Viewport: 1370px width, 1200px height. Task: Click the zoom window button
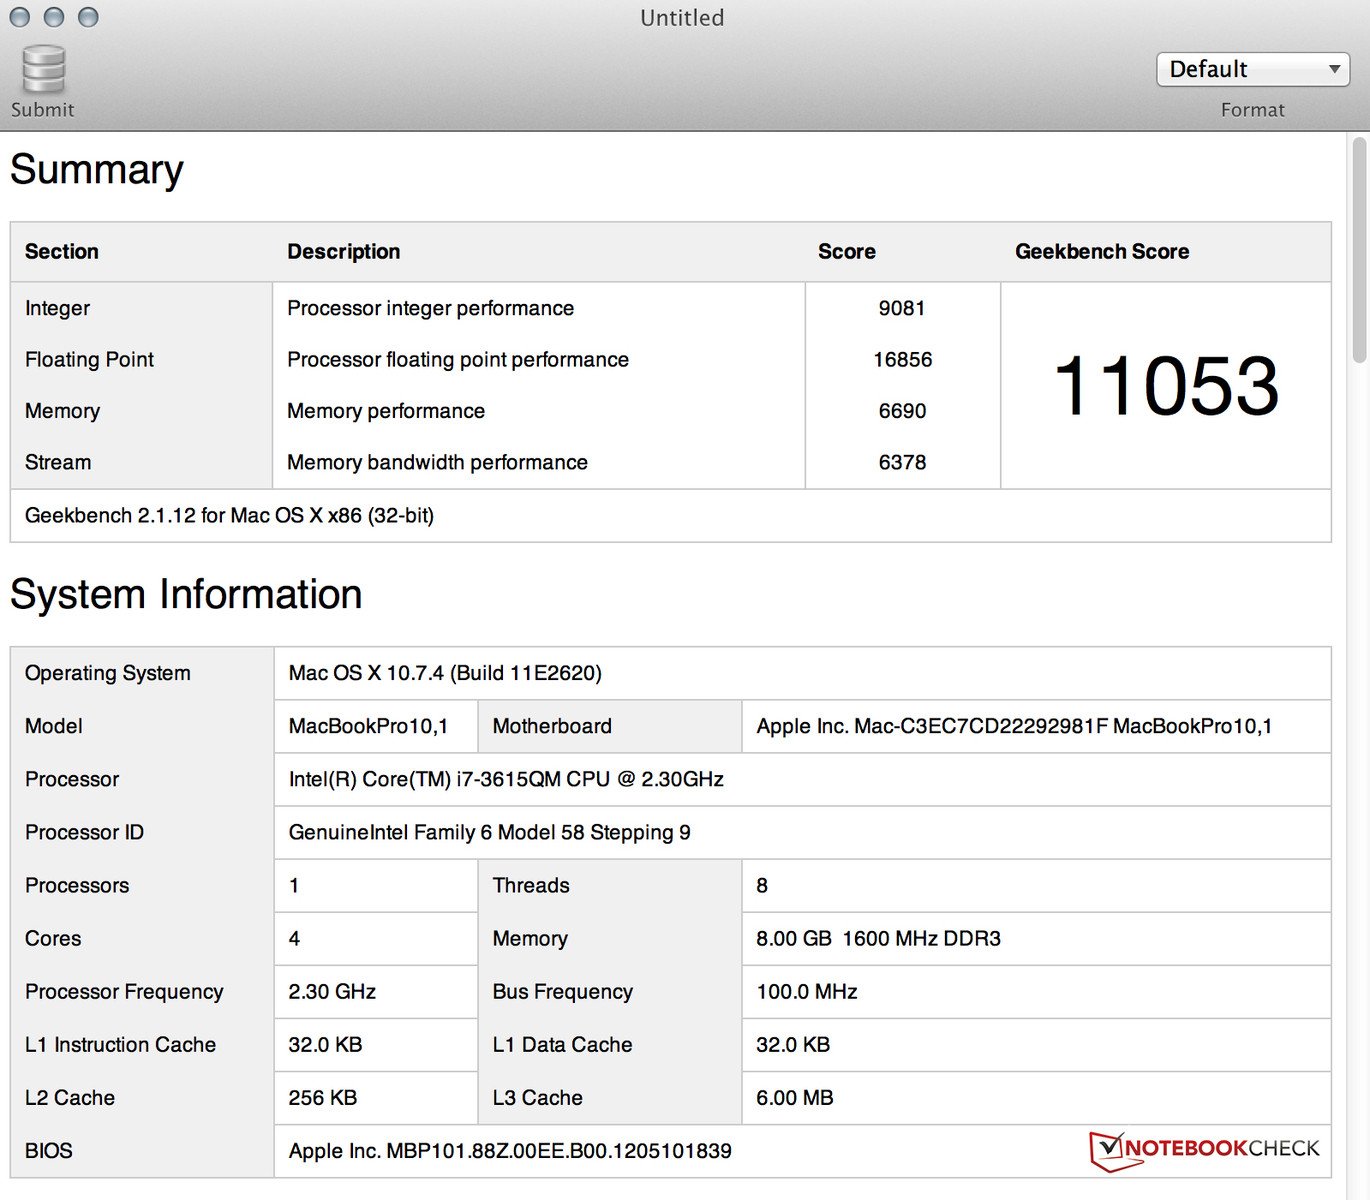88,17
